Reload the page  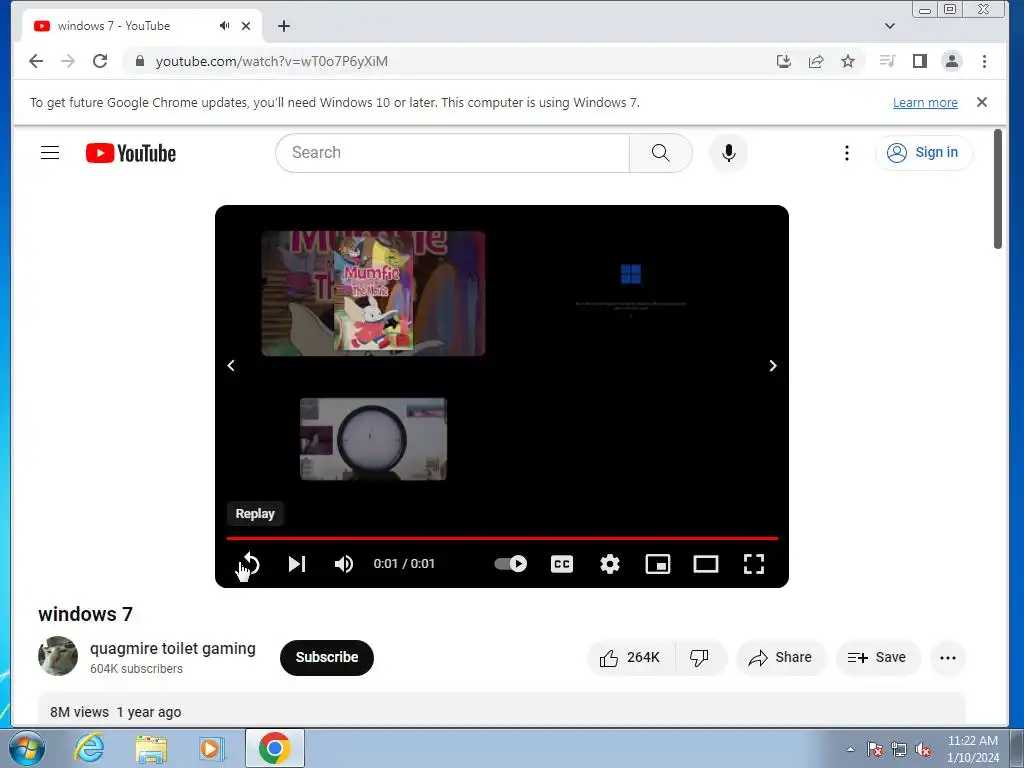(x=100, y=61)
